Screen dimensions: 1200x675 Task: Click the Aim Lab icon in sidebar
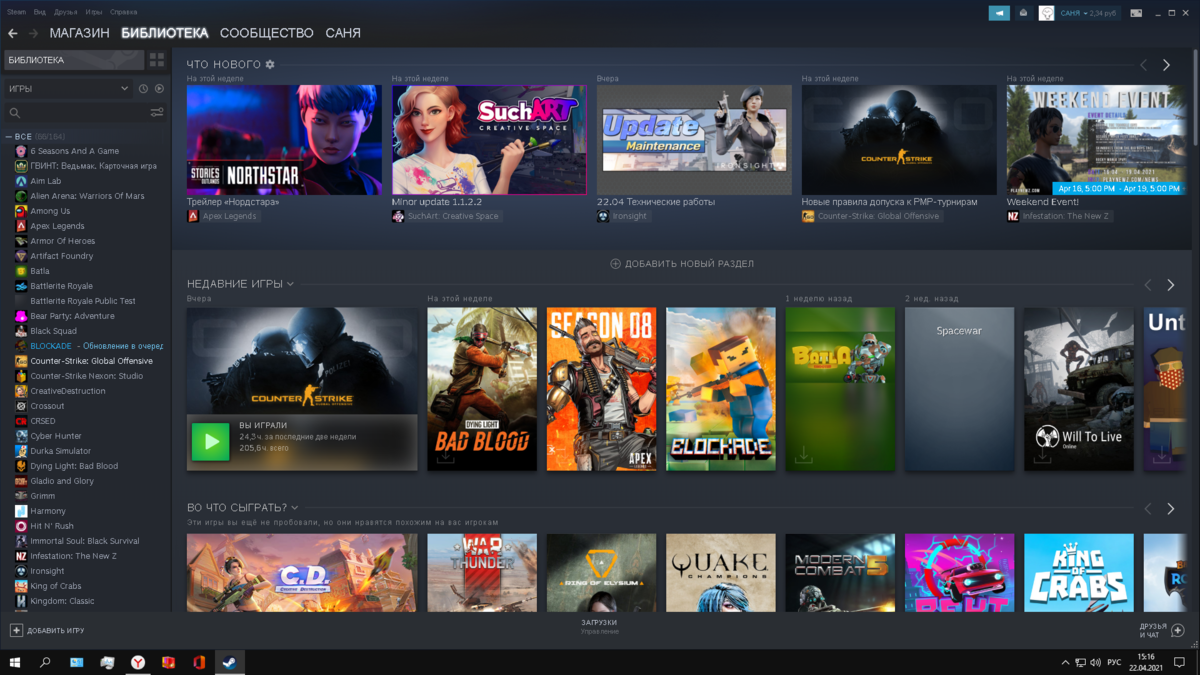pyautogui.click(x=21, y=181)
